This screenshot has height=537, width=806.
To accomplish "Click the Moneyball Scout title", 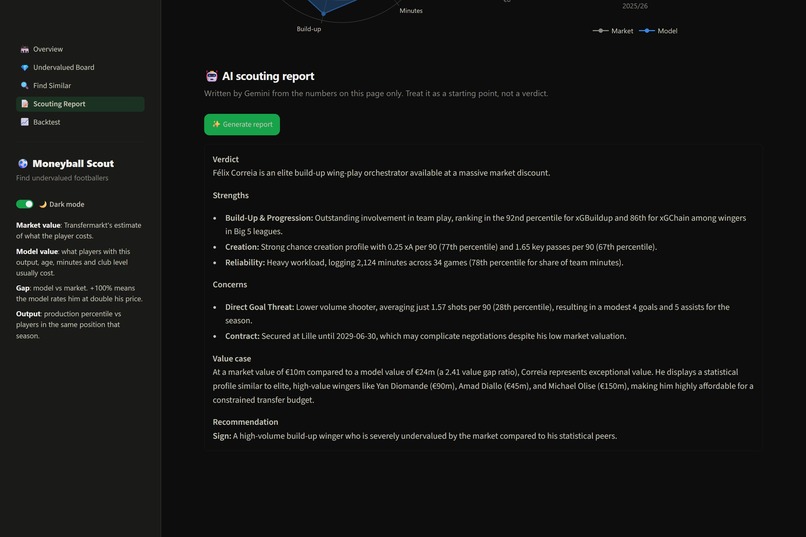I will click(73, 163).
